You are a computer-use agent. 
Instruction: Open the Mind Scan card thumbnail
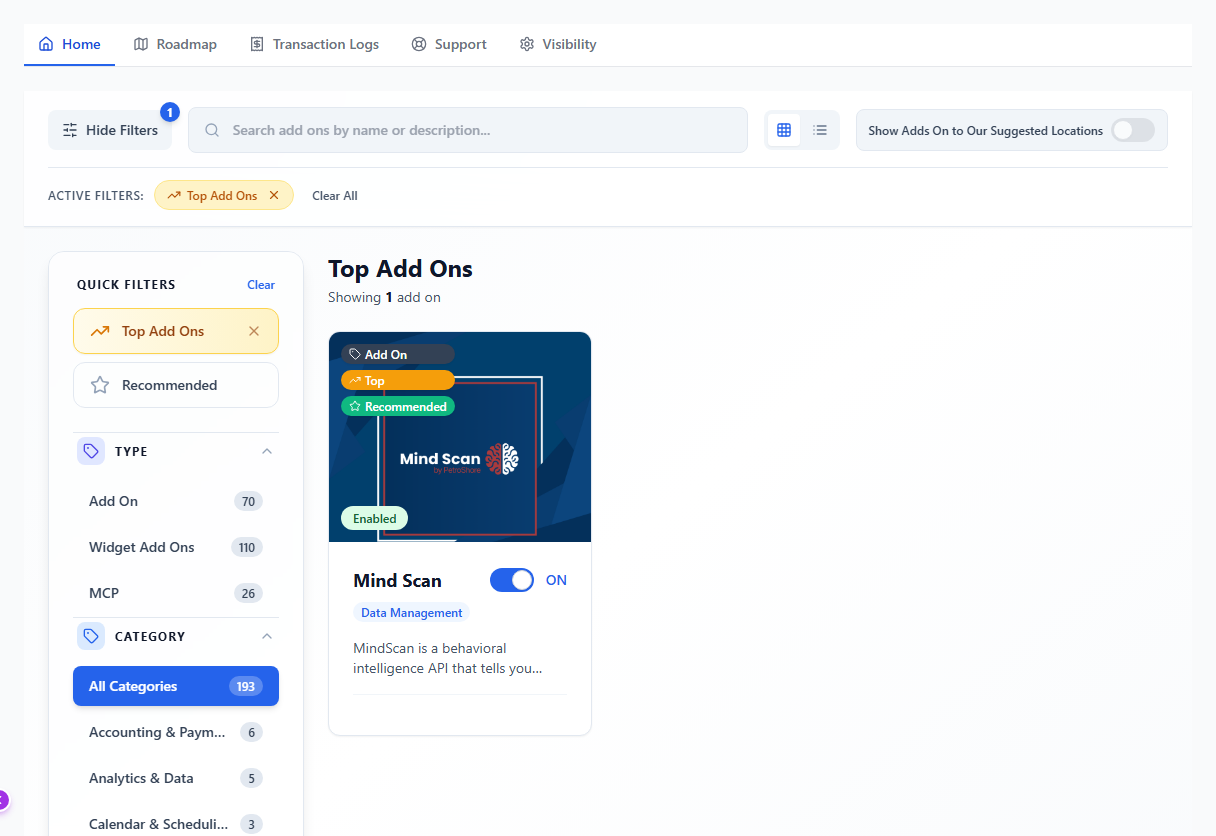pyautogui.click(x=460, y=437)
